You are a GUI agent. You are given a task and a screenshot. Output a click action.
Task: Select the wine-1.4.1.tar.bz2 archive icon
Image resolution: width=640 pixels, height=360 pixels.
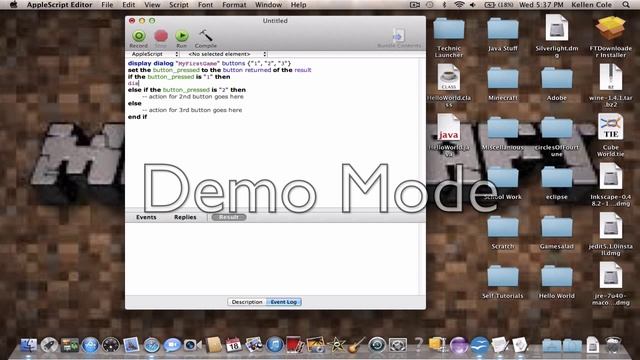(611, 86)
